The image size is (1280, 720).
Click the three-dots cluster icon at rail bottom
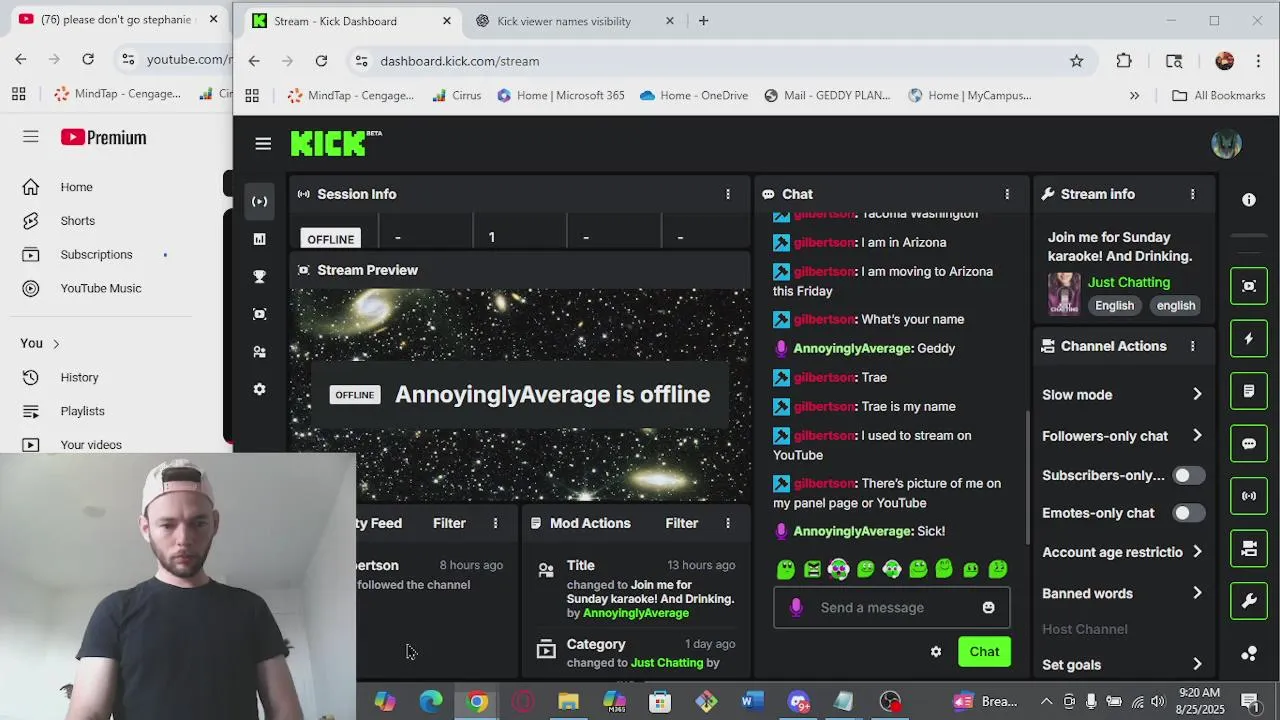click(x=1249, y=653)
